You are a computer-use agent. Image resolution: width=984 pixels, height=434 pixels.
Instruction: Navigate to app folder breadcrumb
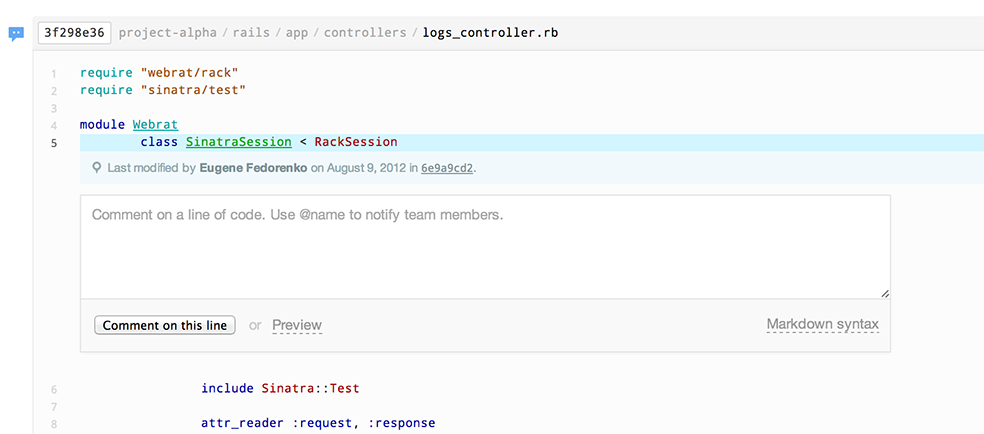point(297,33)
